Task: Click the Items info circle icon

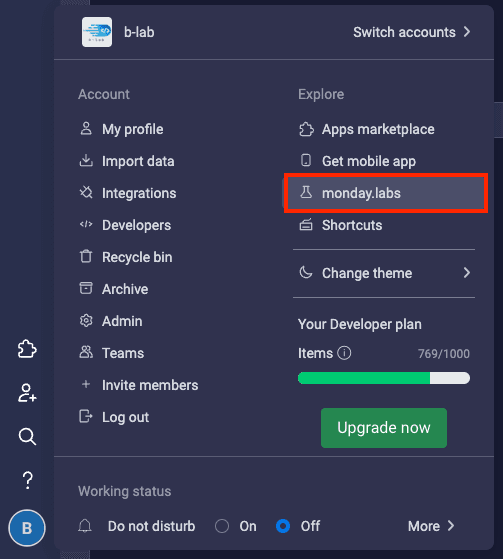Action: click(x=344, y=353)
